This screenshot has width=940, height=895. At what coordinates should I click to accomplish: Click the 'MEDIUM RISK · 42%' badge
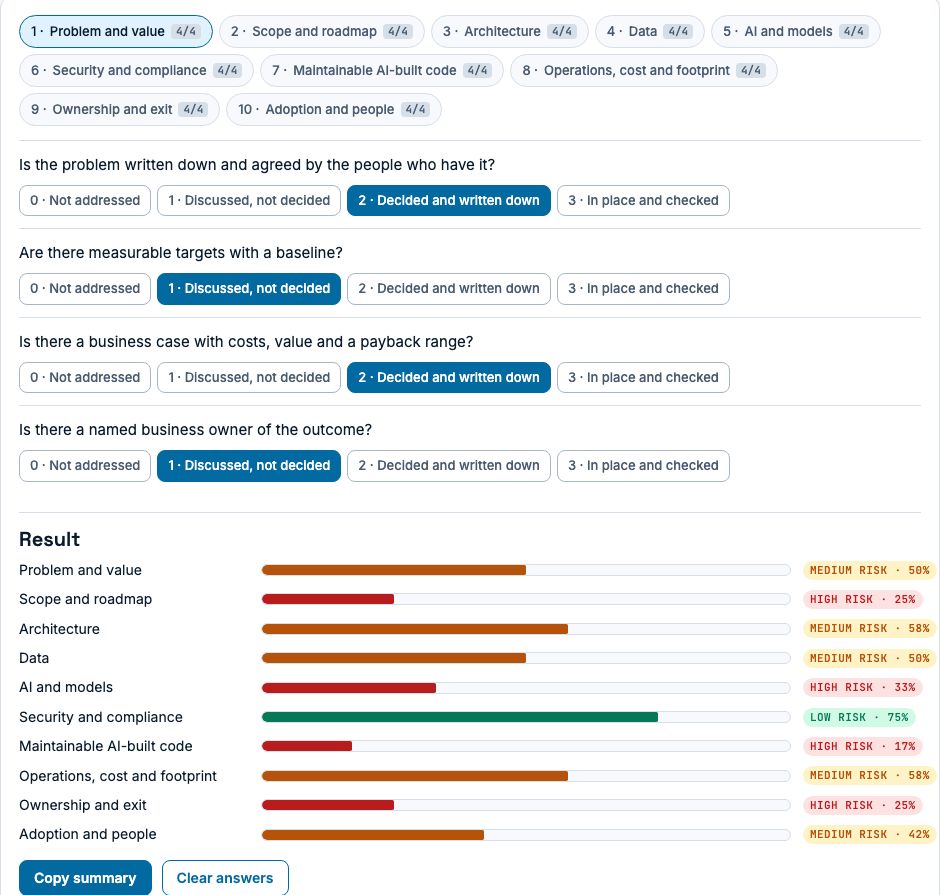pyautogui.click(x=869, y=834)
